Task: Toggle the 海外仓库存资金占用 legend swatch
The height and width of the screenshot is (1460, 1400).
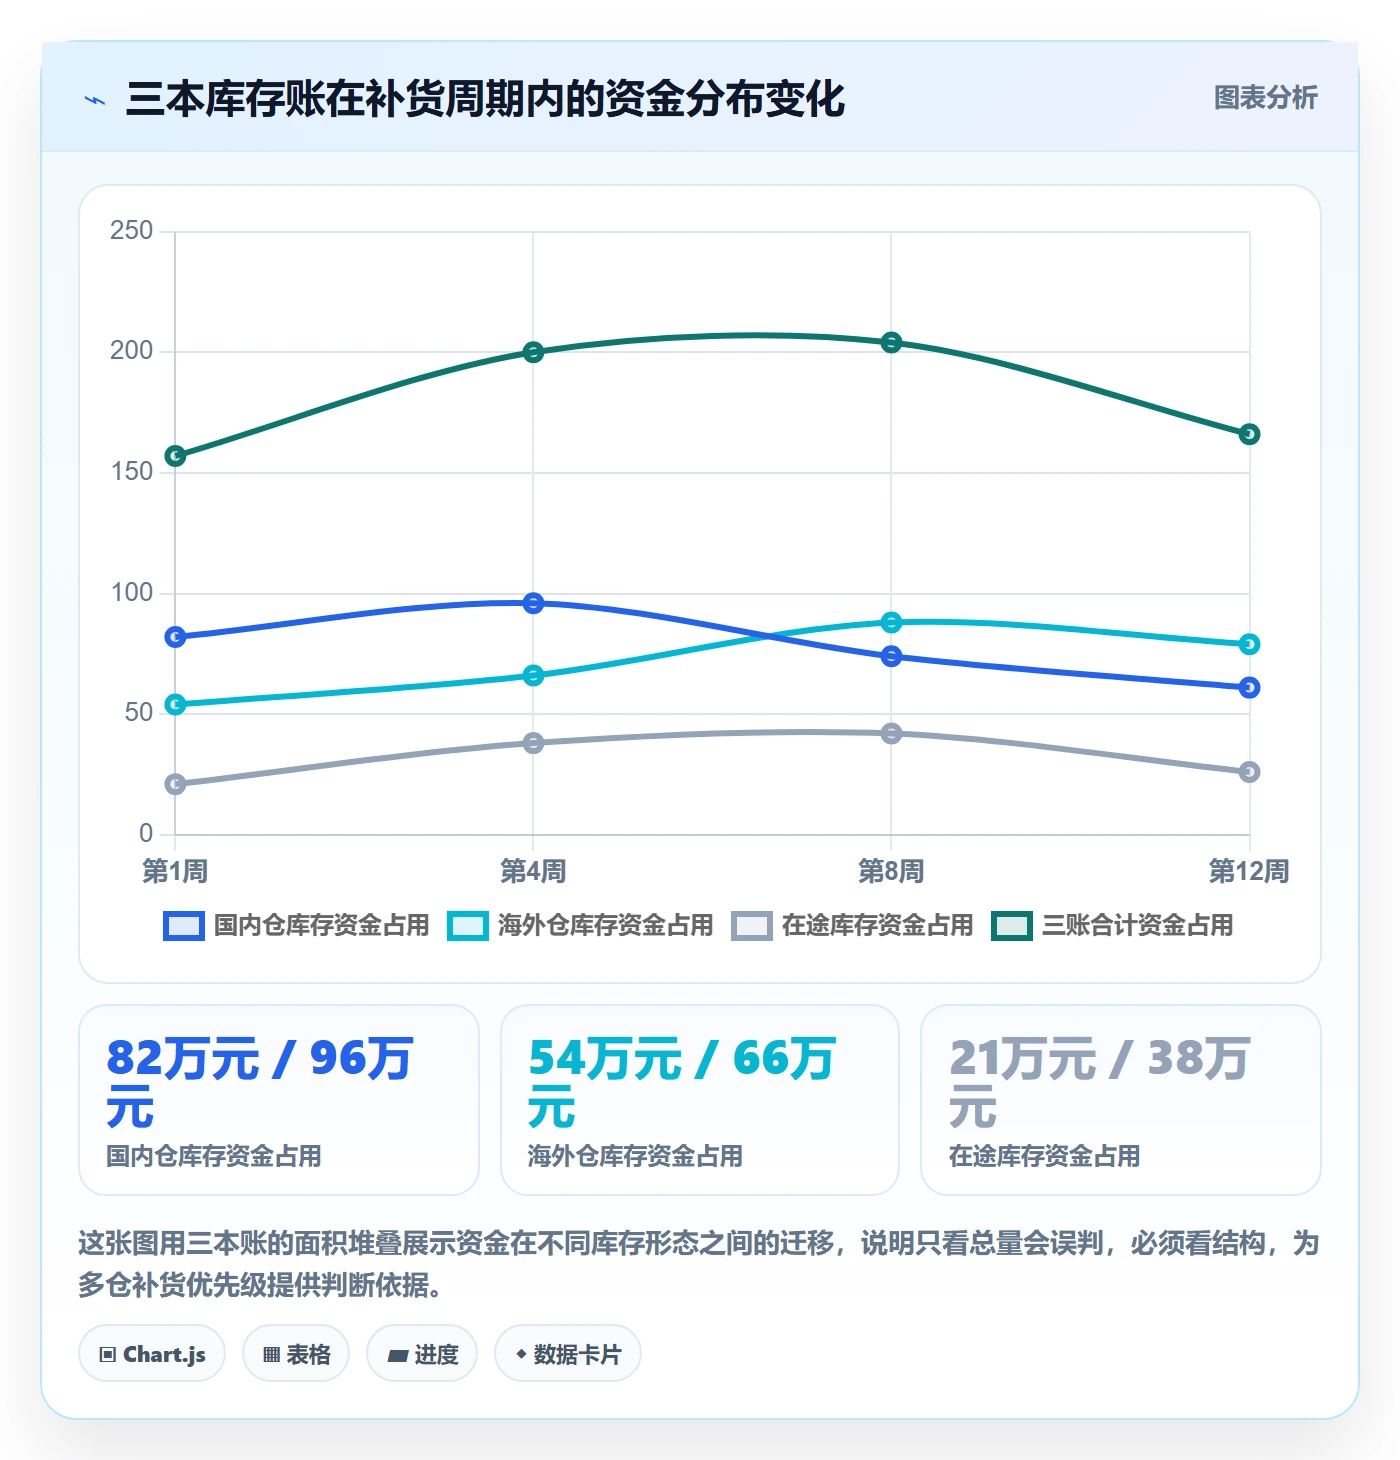Action: pos(468,926)
